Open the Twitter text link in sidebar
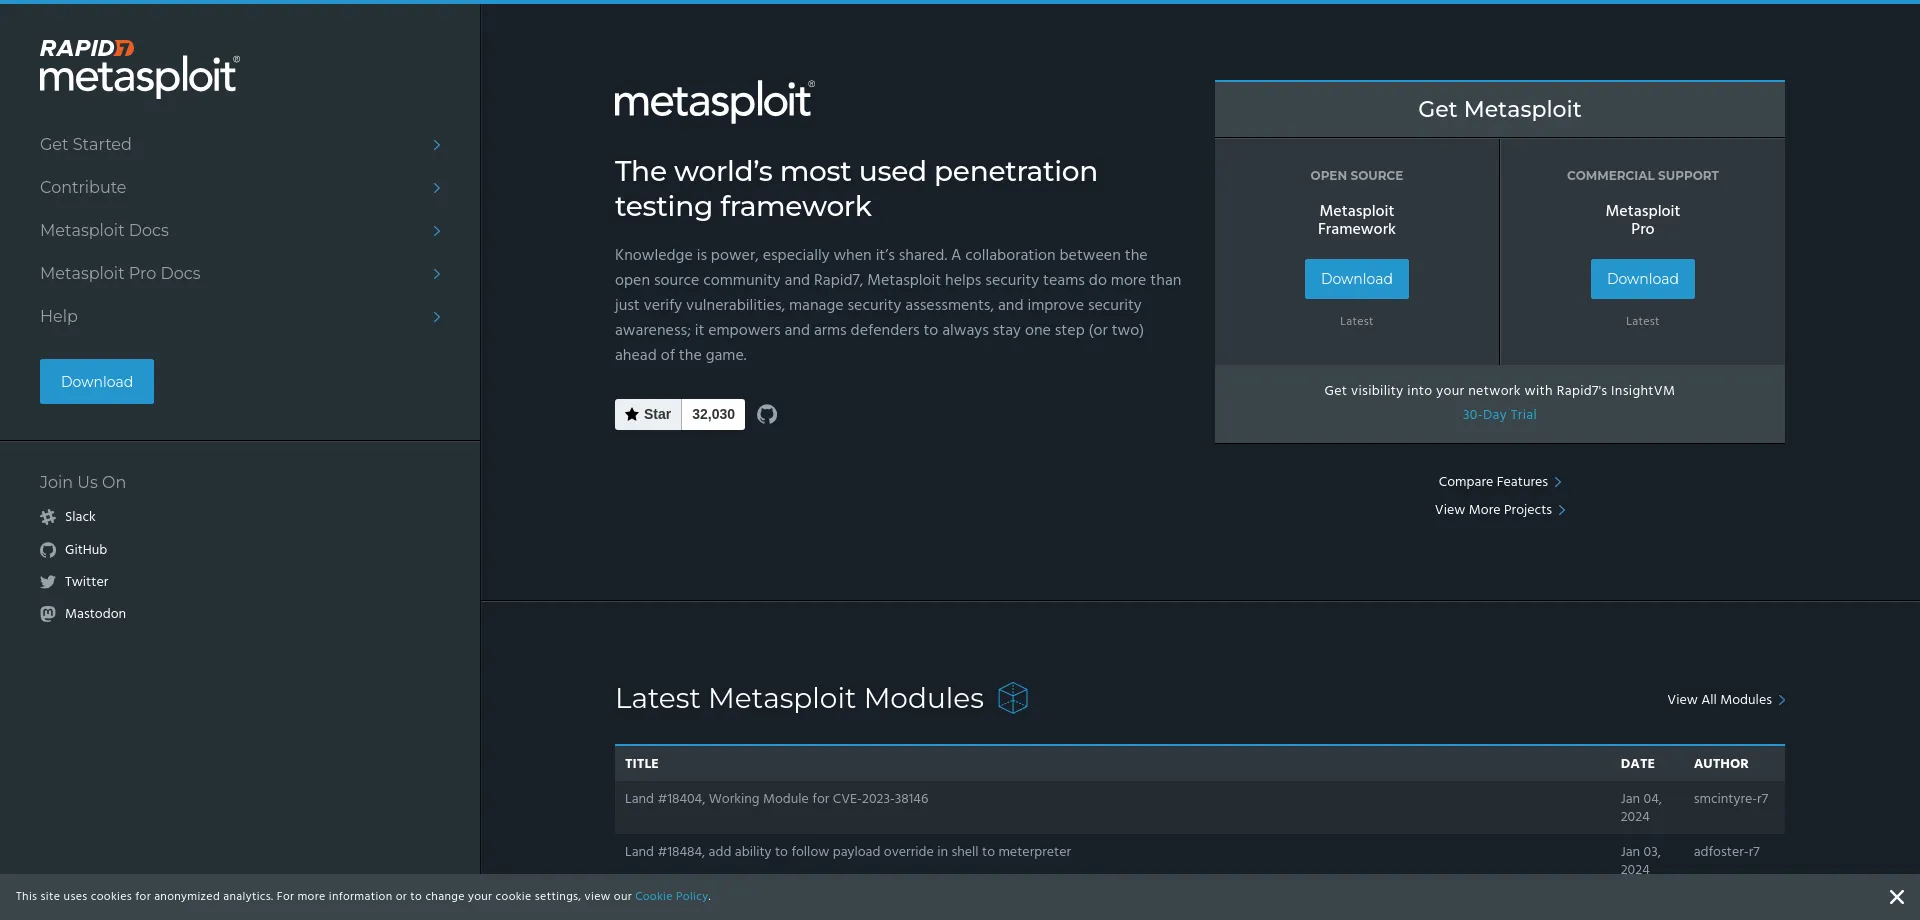The width and height of the screenshot is (1920, 920). (x=87, y=582)
